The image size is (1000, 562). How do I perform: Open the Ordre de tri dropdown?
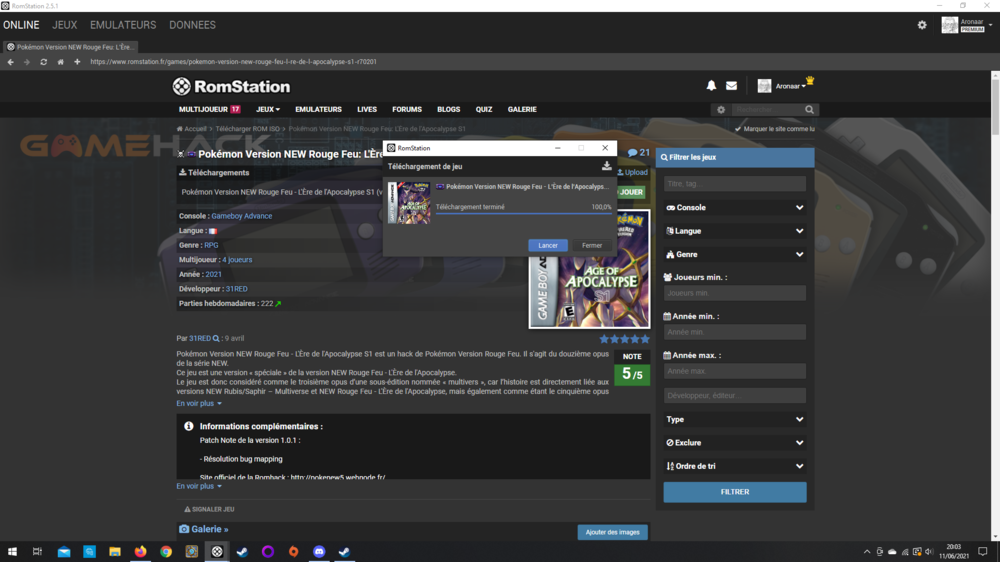coord(735,466)
